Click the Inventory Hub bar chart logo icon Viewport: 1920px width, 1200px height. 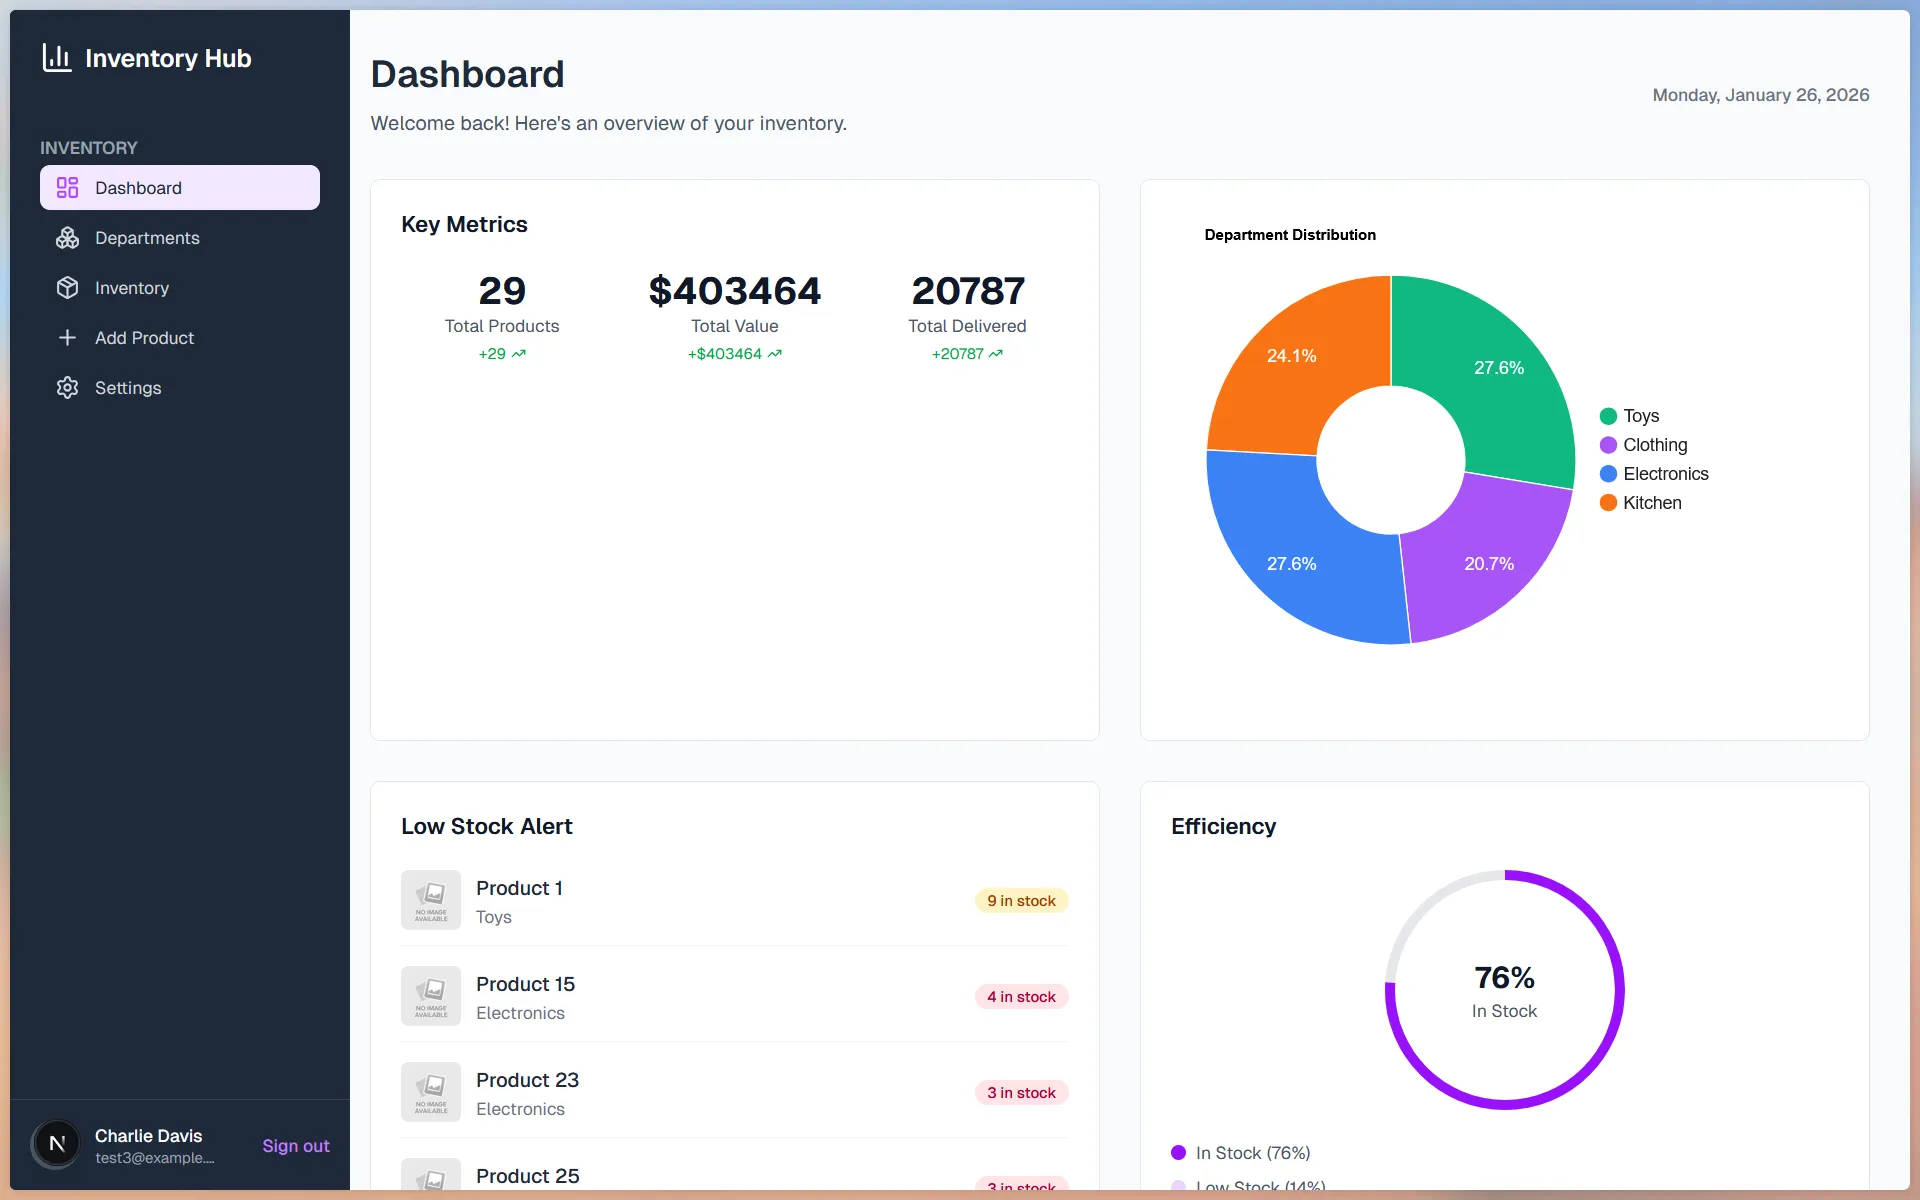click(57, 58)
